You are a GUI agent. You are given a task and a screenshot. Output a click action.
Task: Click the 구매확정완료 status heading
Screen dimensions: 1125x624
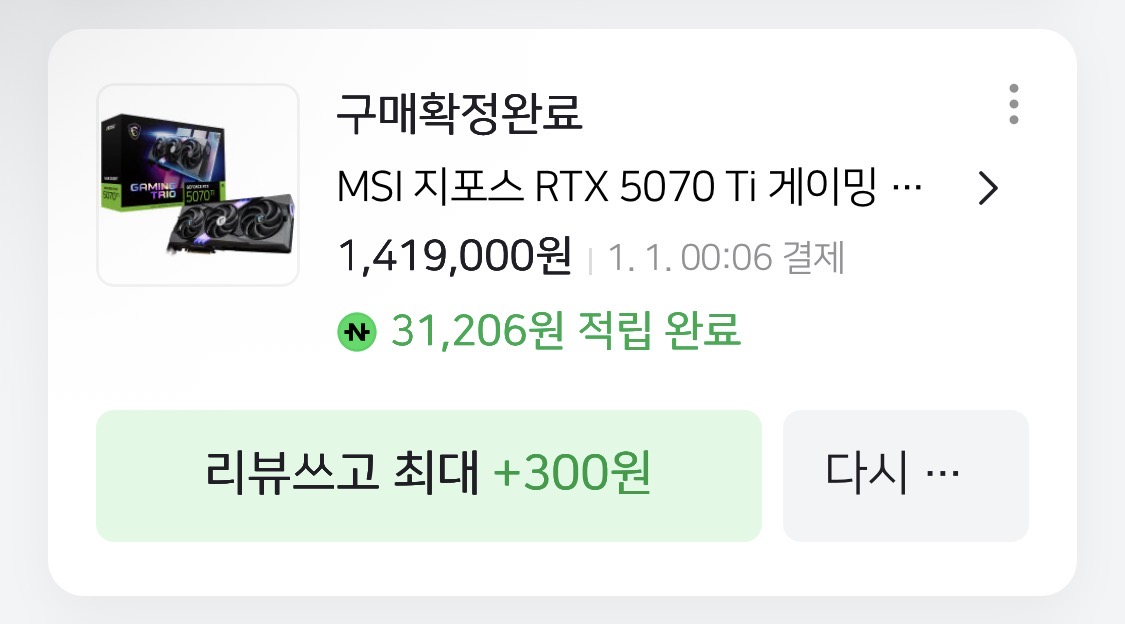[459, 113]
